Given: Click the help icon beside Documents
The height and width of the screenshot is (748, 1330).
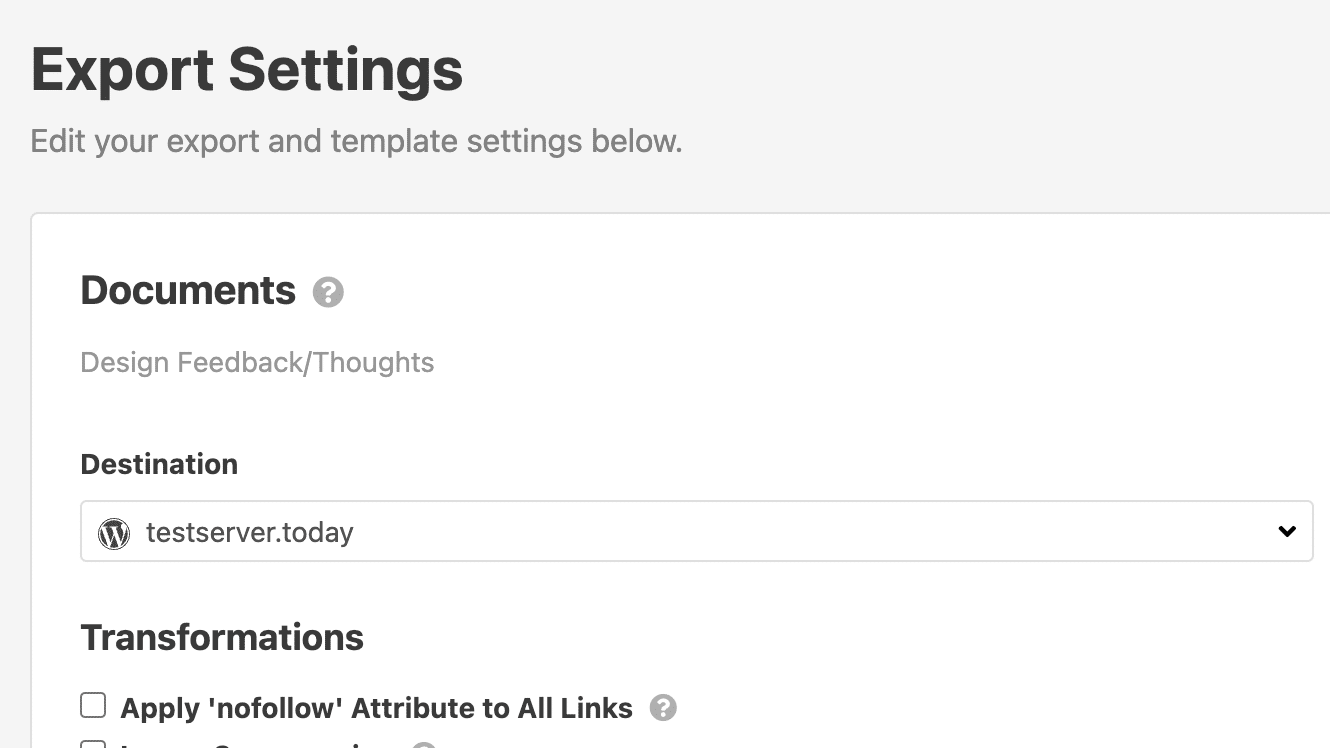Looking at the screenshot, I should 328,293.
